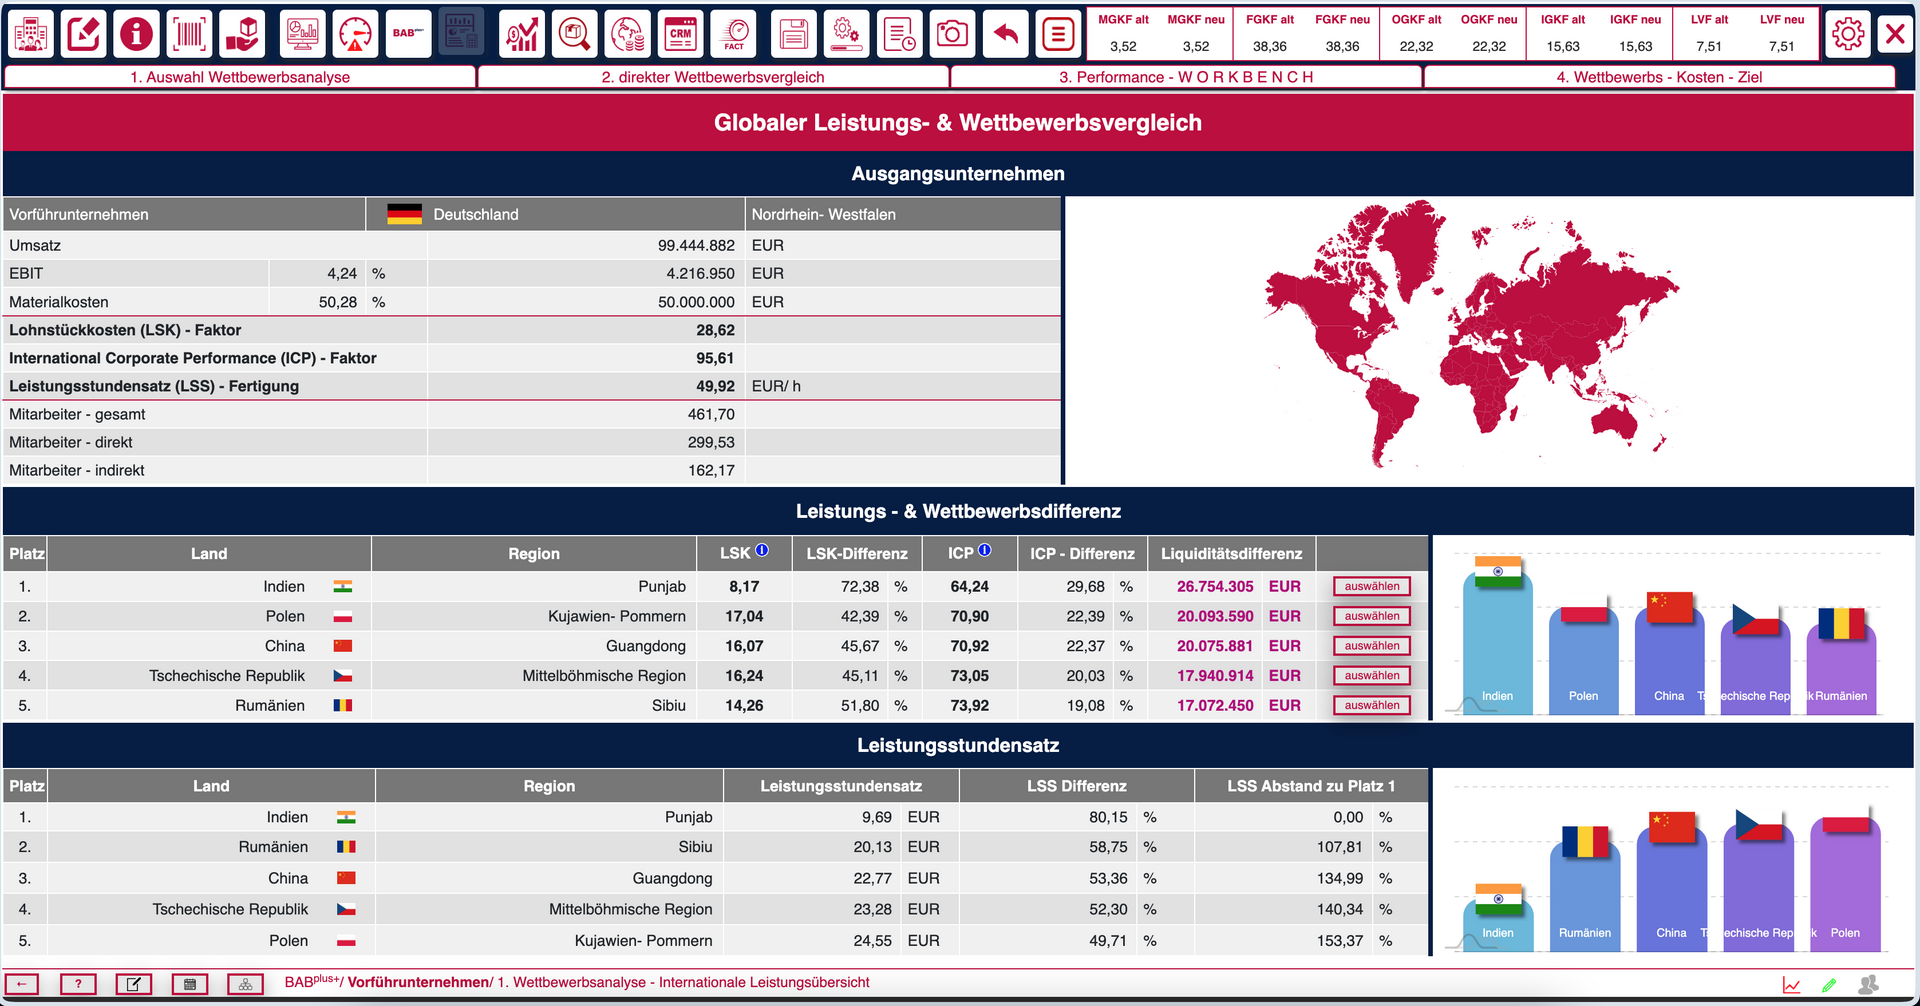Screen dimensions: 1920x1006
Task: Open the FACT speedometer icon
Action: [734, 35]
